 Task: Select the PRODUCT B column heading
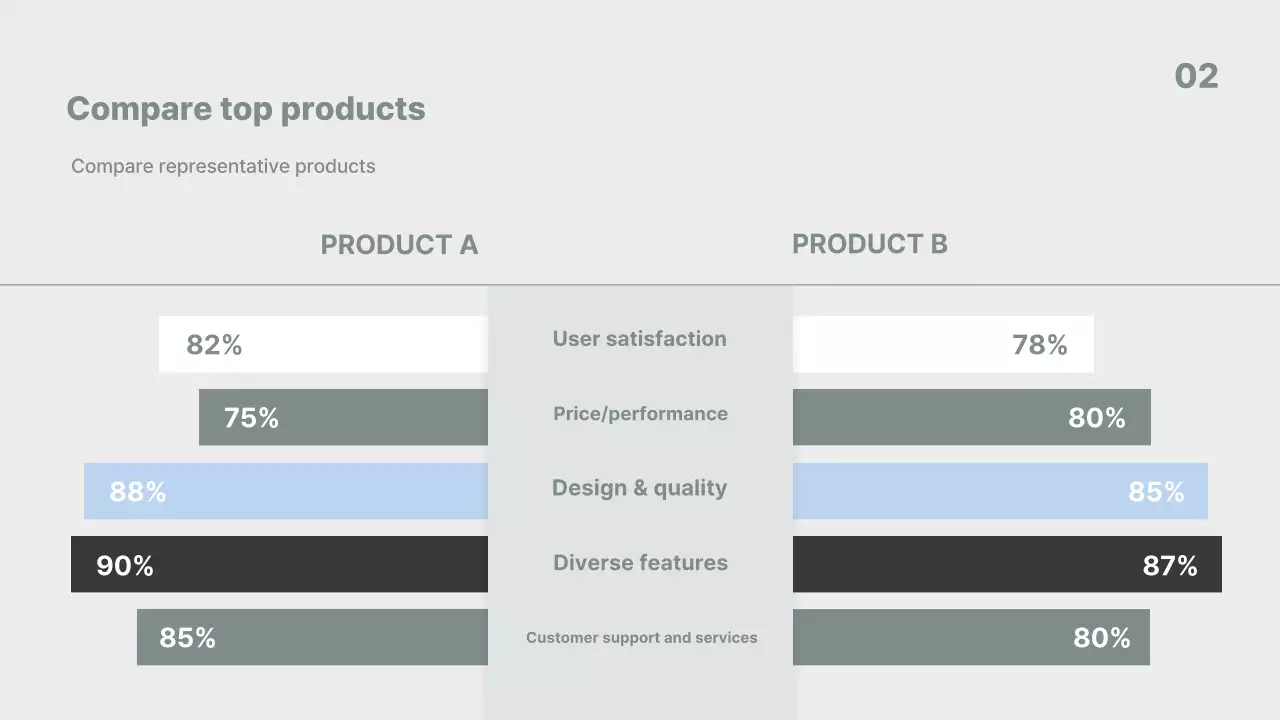tap(869, 244)
